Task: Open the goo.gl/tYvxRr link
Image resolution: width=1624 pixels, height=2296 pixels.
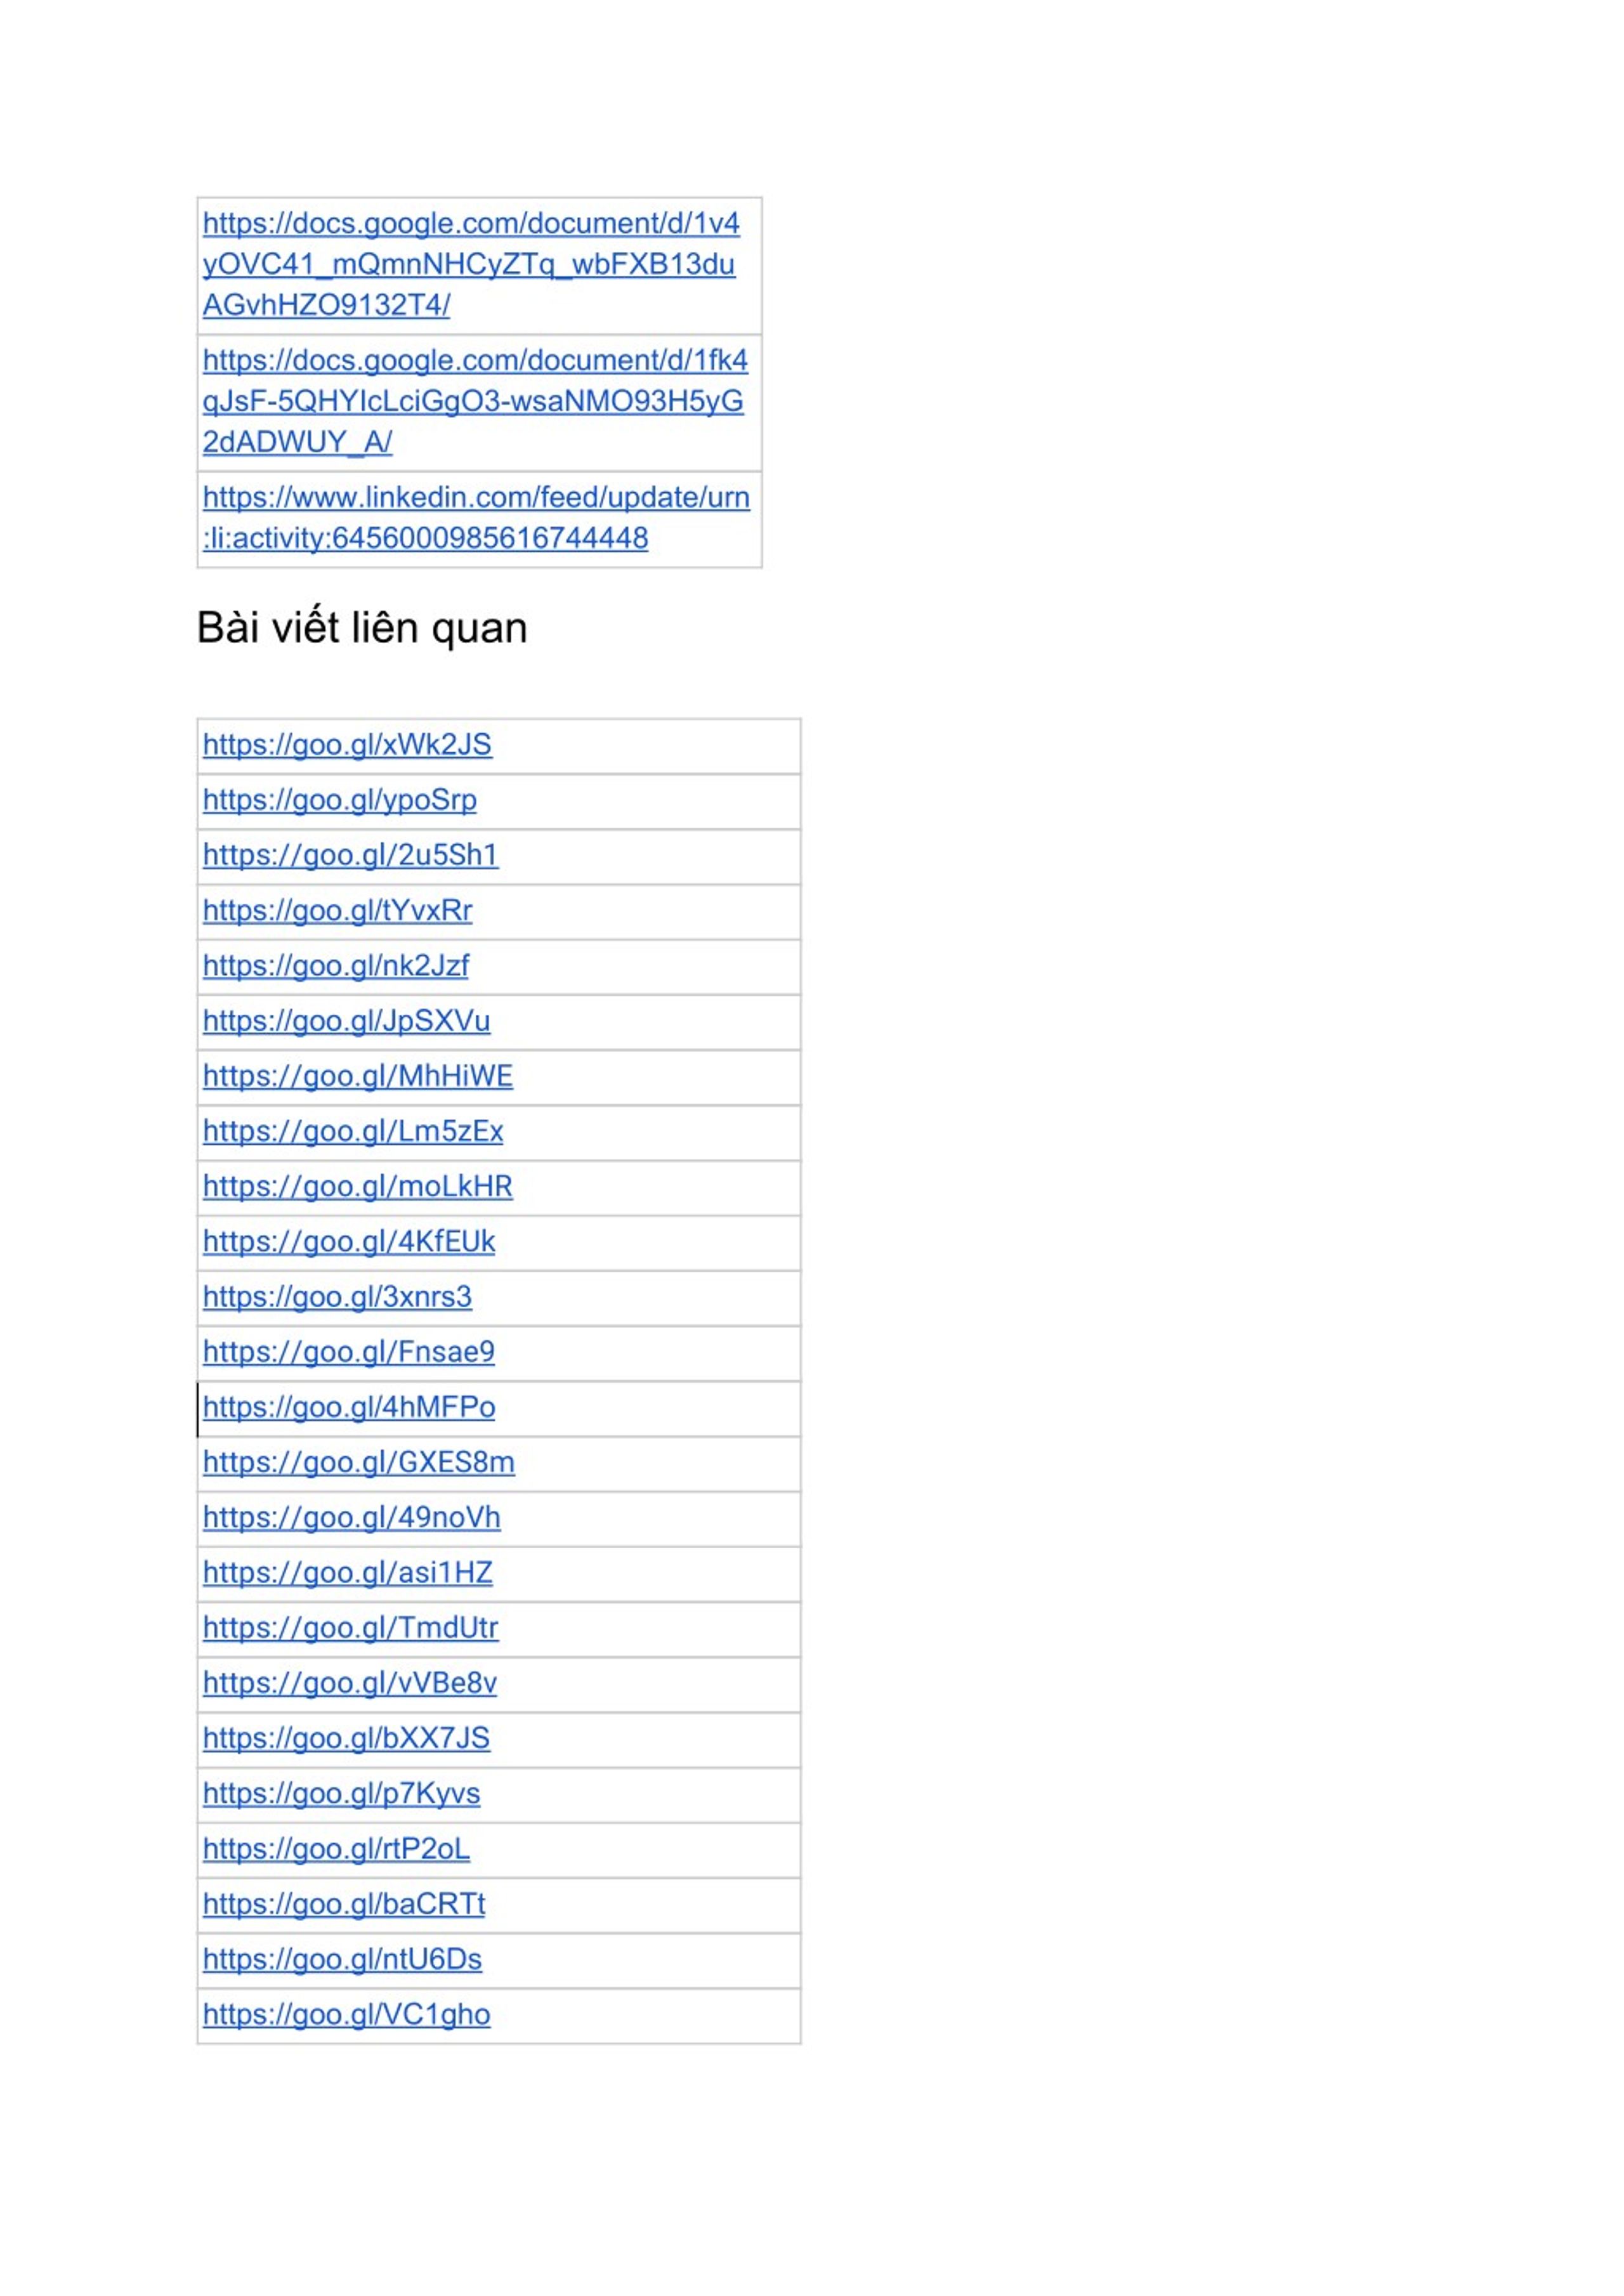Action: (338, 910)
